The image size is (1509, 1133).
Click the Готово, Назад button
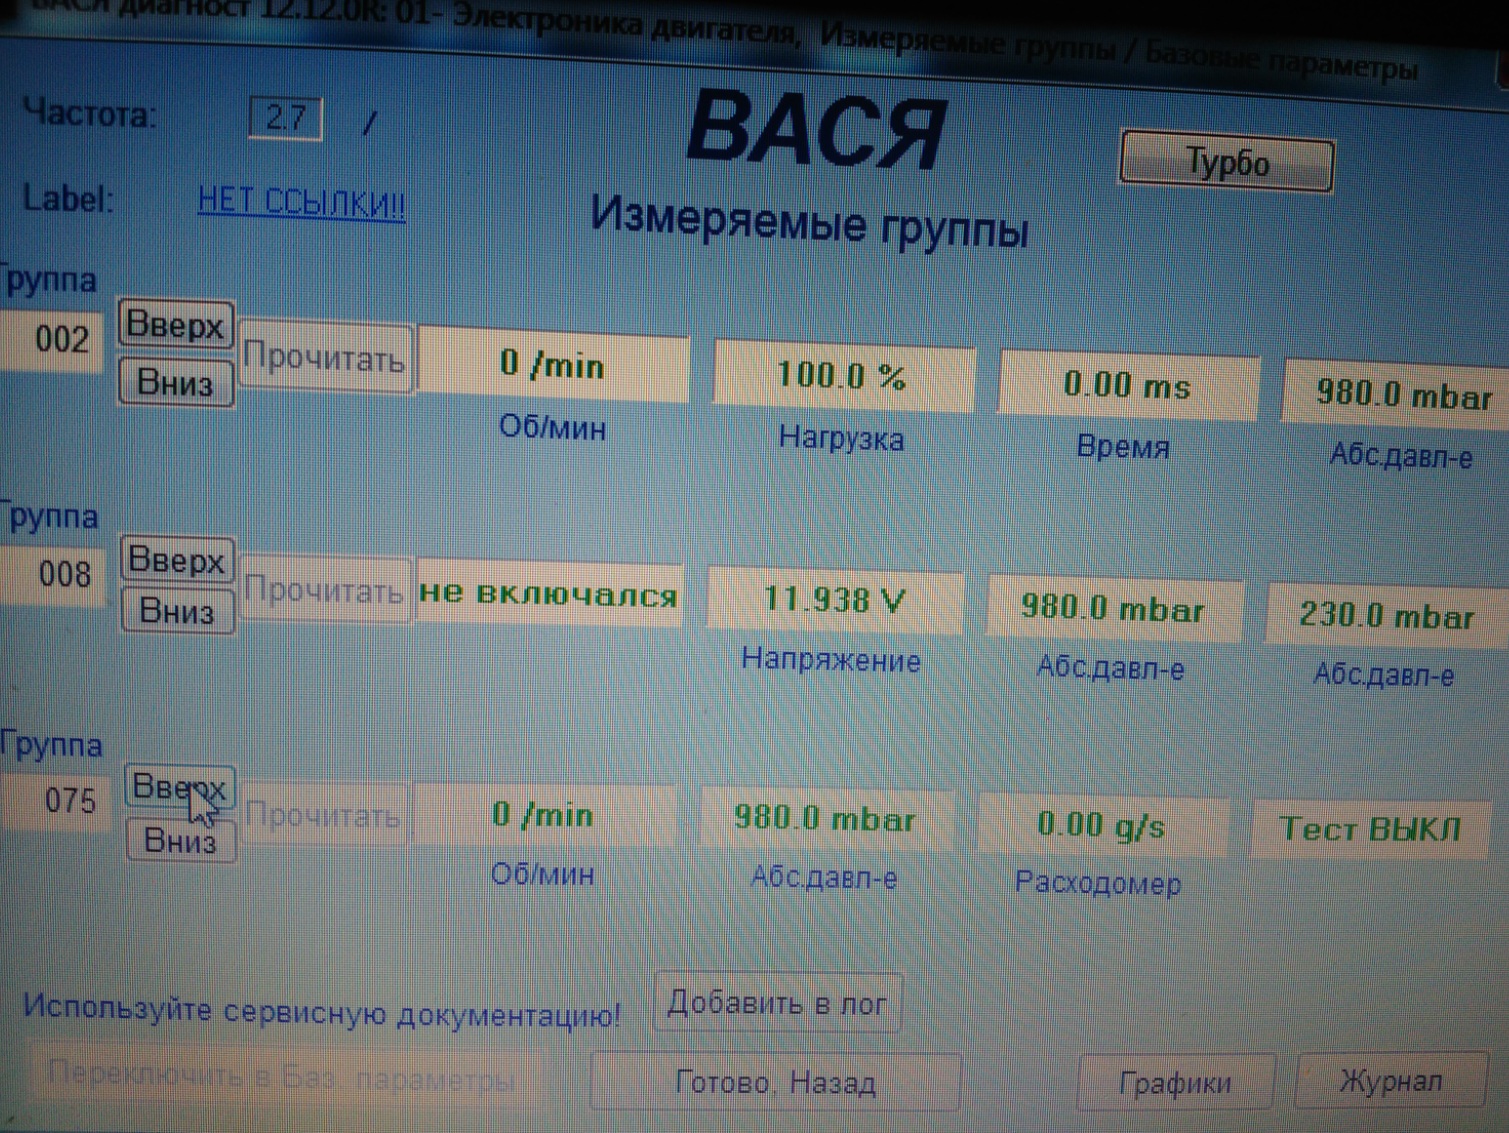(x=775, y=1082)
